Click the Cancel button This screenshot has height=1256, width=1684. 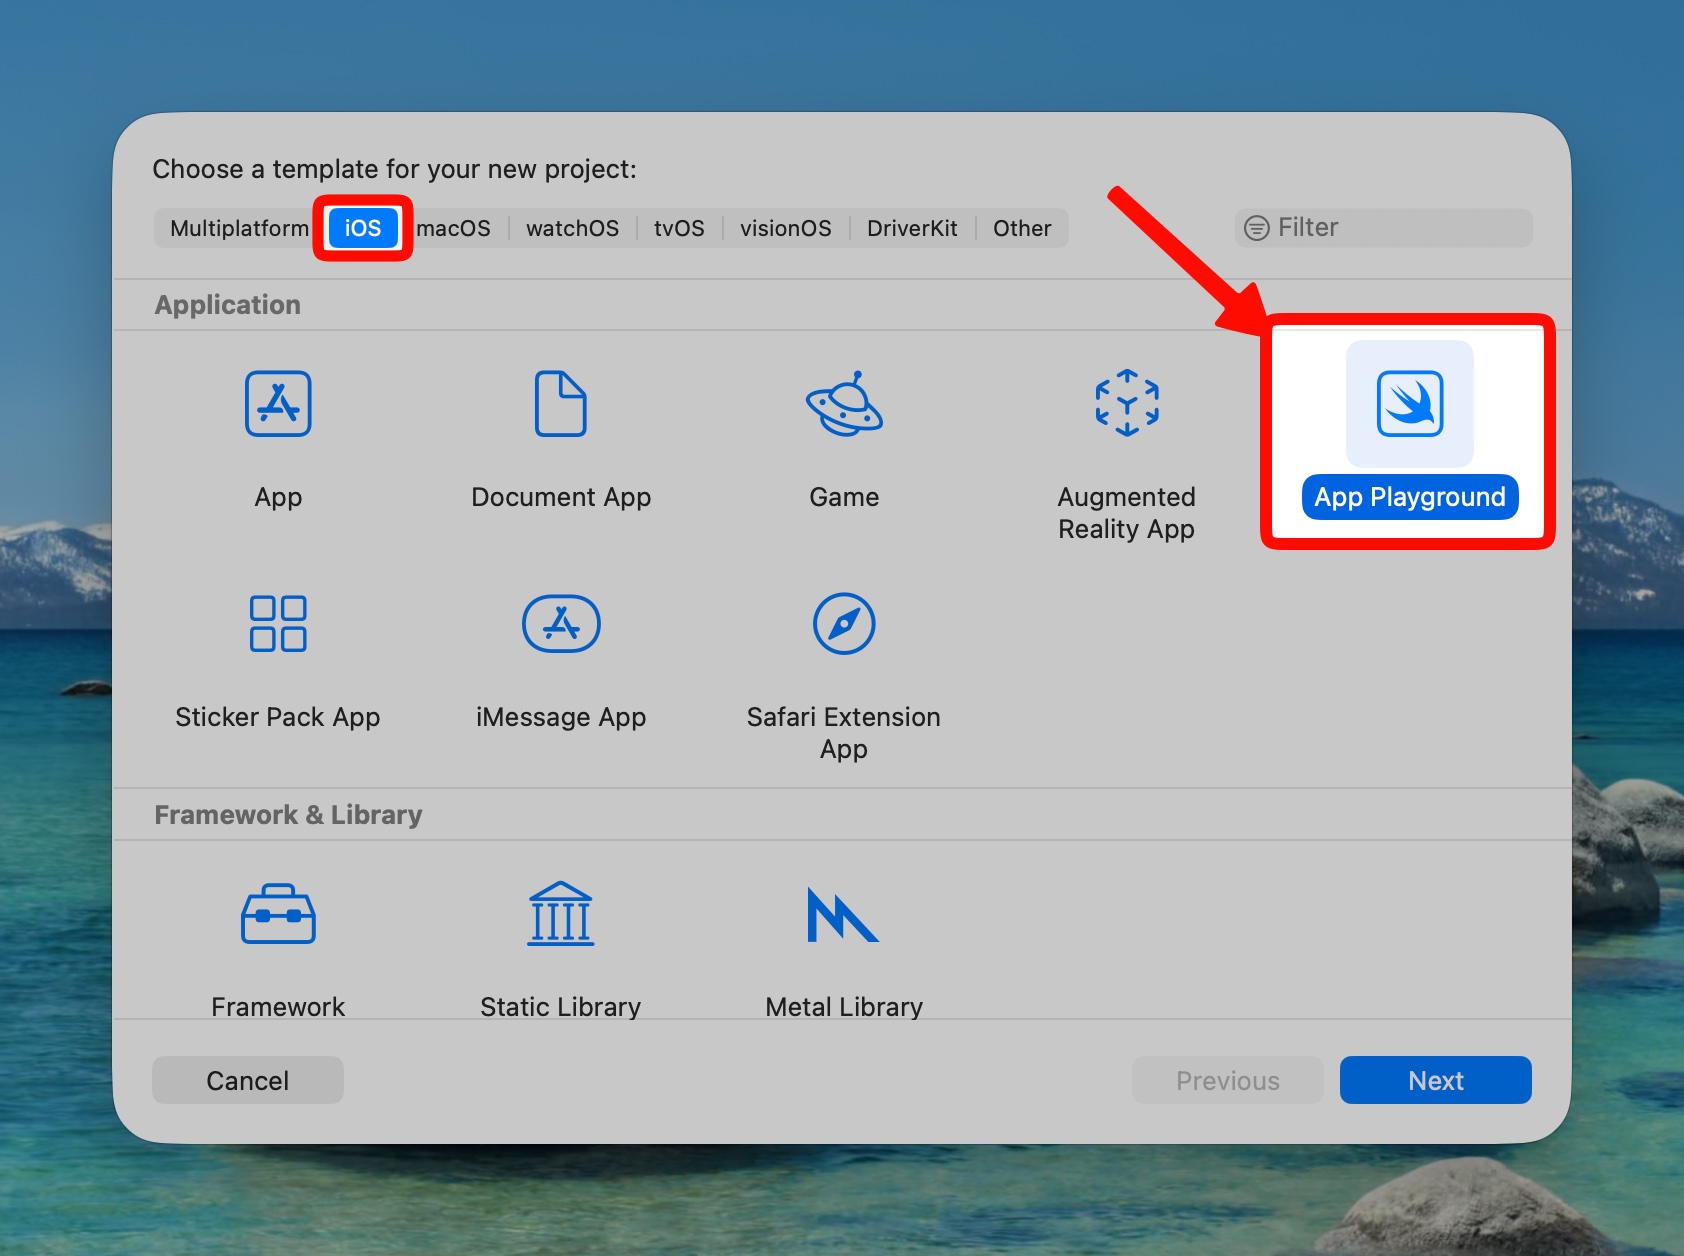coord(248,1080)
